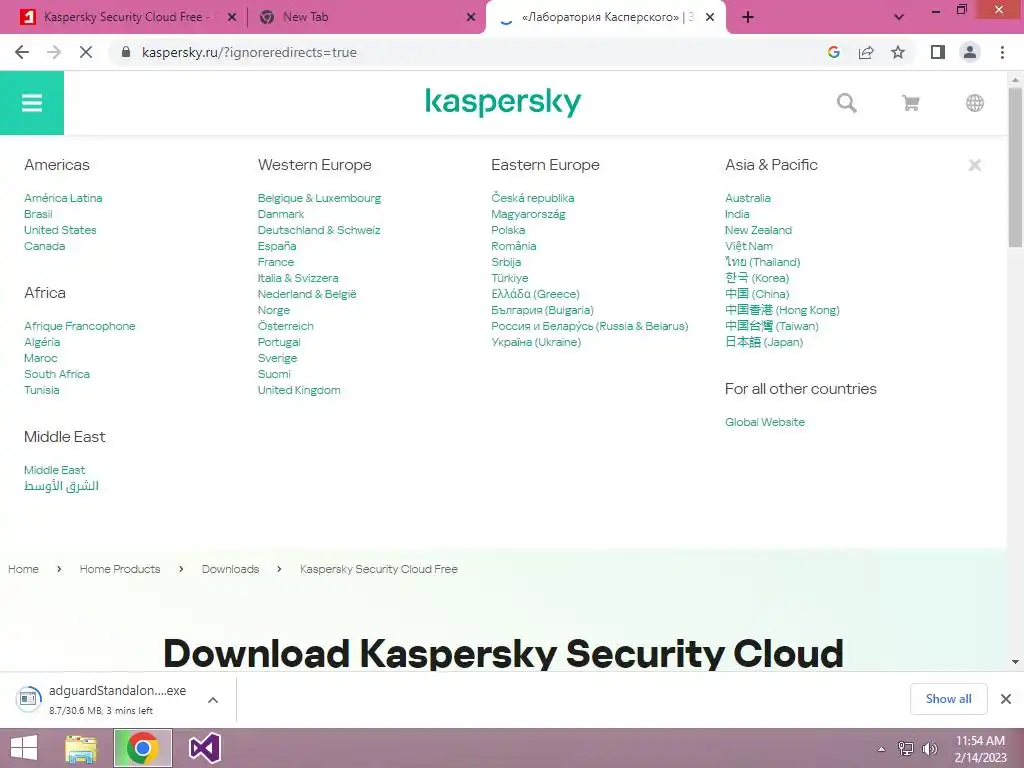Select América Latina region link
The image size is (1024, 768).
(63, 198)
